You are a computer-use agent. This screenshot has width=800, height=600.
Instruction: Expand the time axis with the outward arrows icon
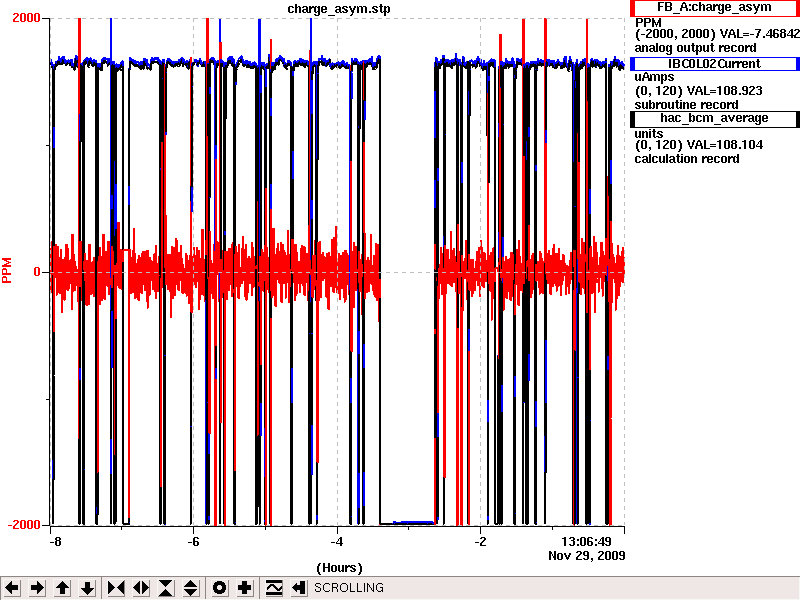[x=141, y=588]
